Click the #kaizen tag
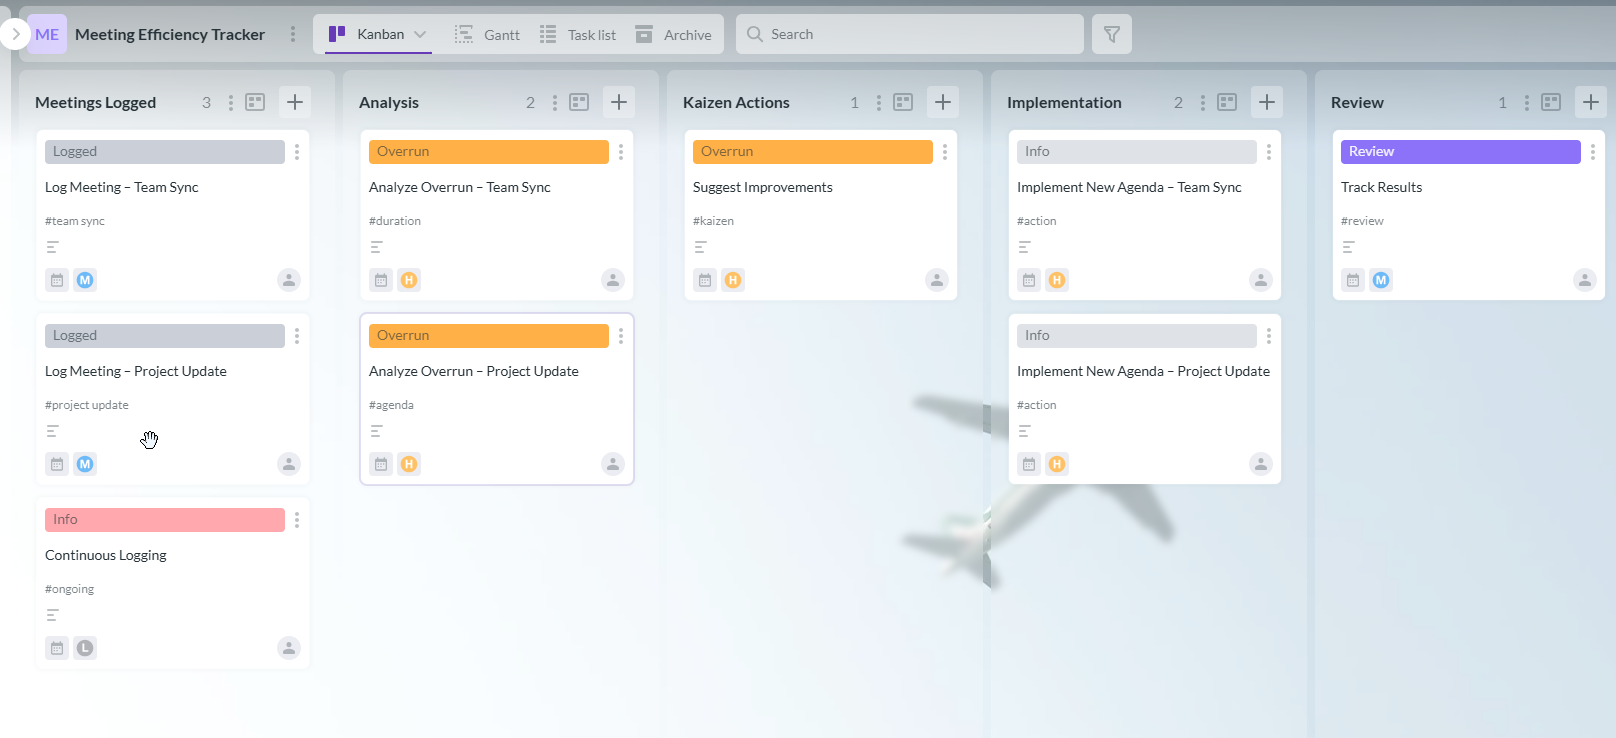 [713, 221]
